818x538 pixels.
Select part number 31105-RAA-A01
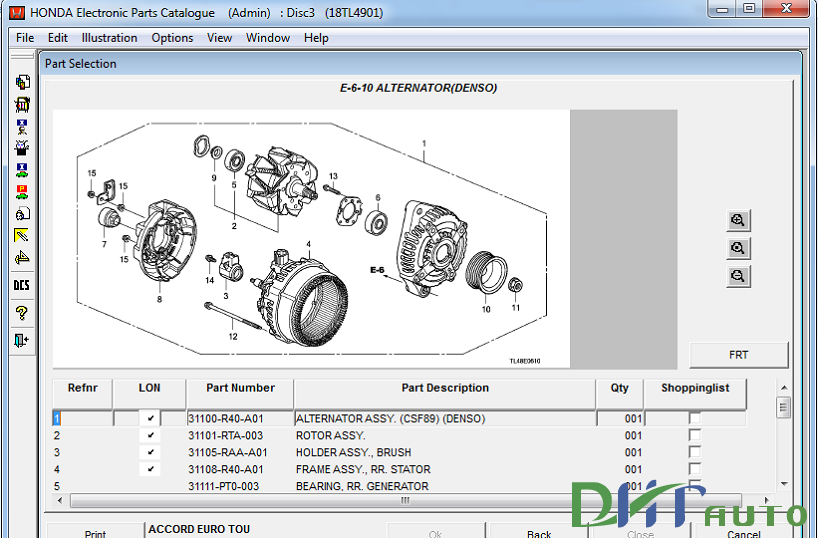pyautogui.click(x=227, y=452)
